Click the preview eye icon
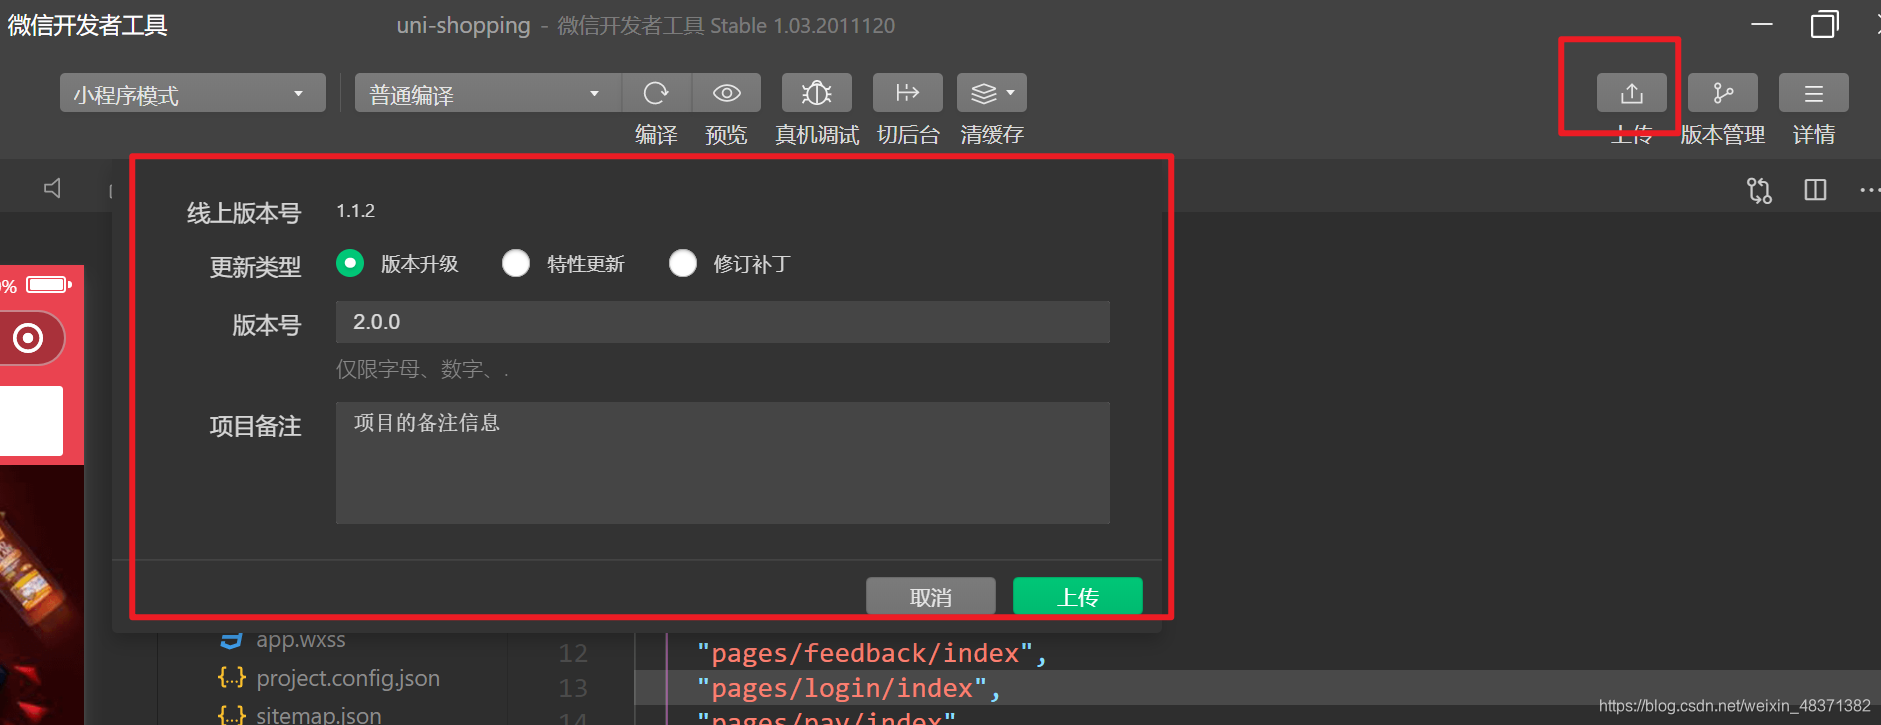This screenshot has width=1881, height=725. (x=727, y=93)
